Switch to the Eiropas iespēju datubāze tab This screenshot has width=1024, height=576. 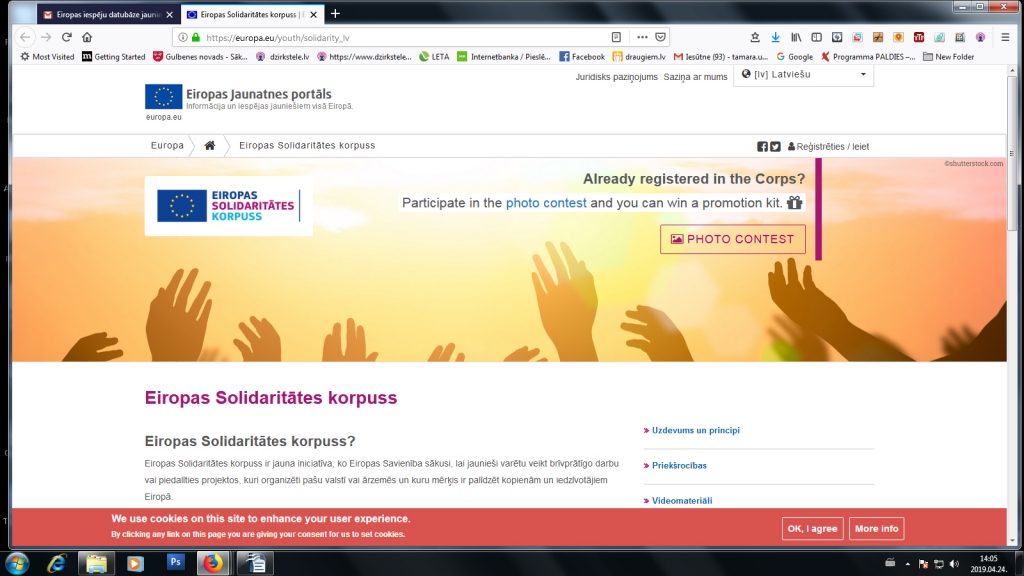click(x=105, y=14)
